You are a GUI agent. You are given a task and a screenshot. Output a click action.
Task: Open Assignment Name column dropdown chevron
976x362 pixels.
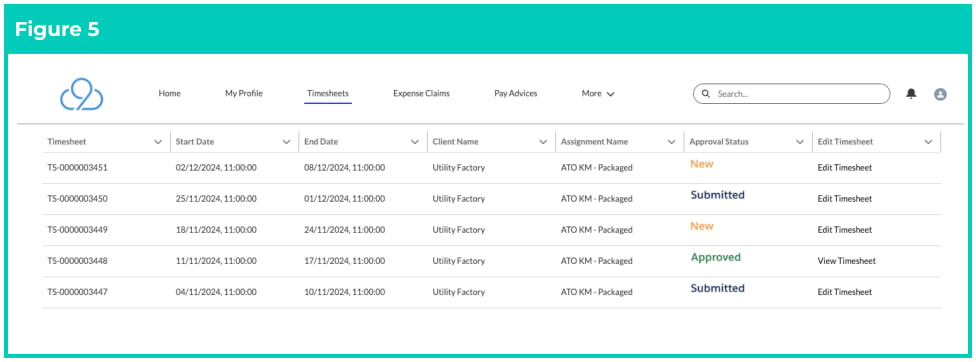[671, 142]
